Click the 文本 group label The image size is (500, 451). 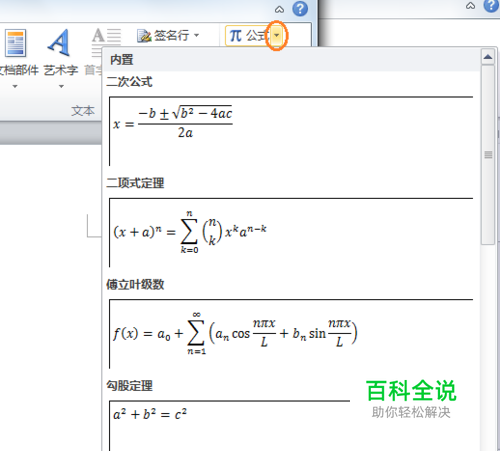(x=83, y=111)
